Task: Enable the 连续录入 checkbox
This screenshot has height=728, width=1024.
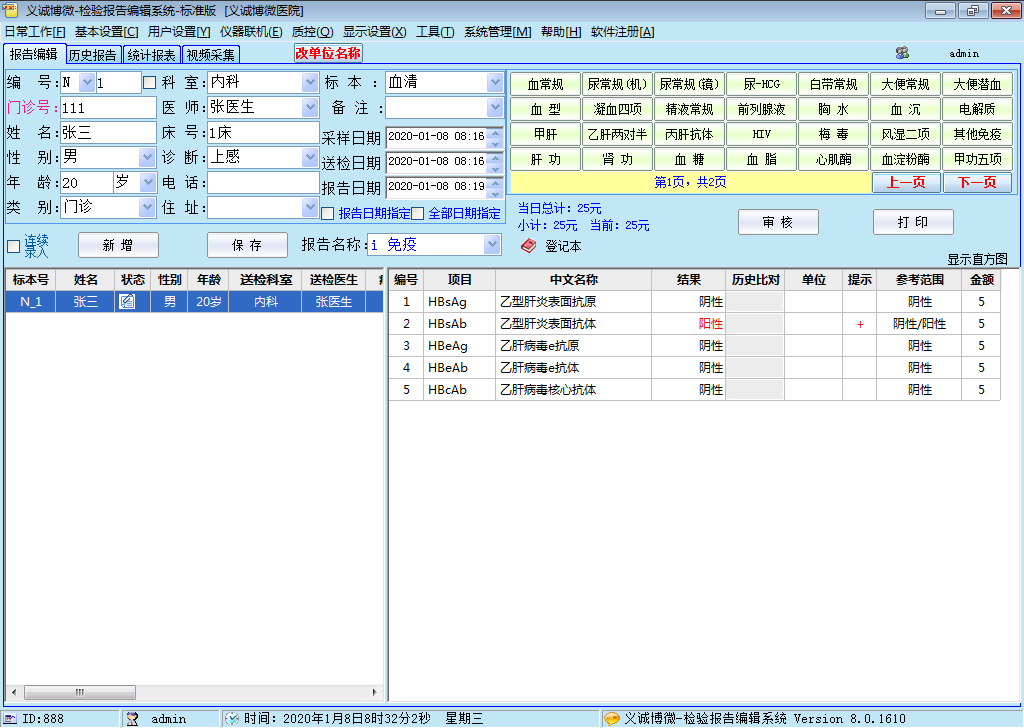Action: tap(13, 246)
